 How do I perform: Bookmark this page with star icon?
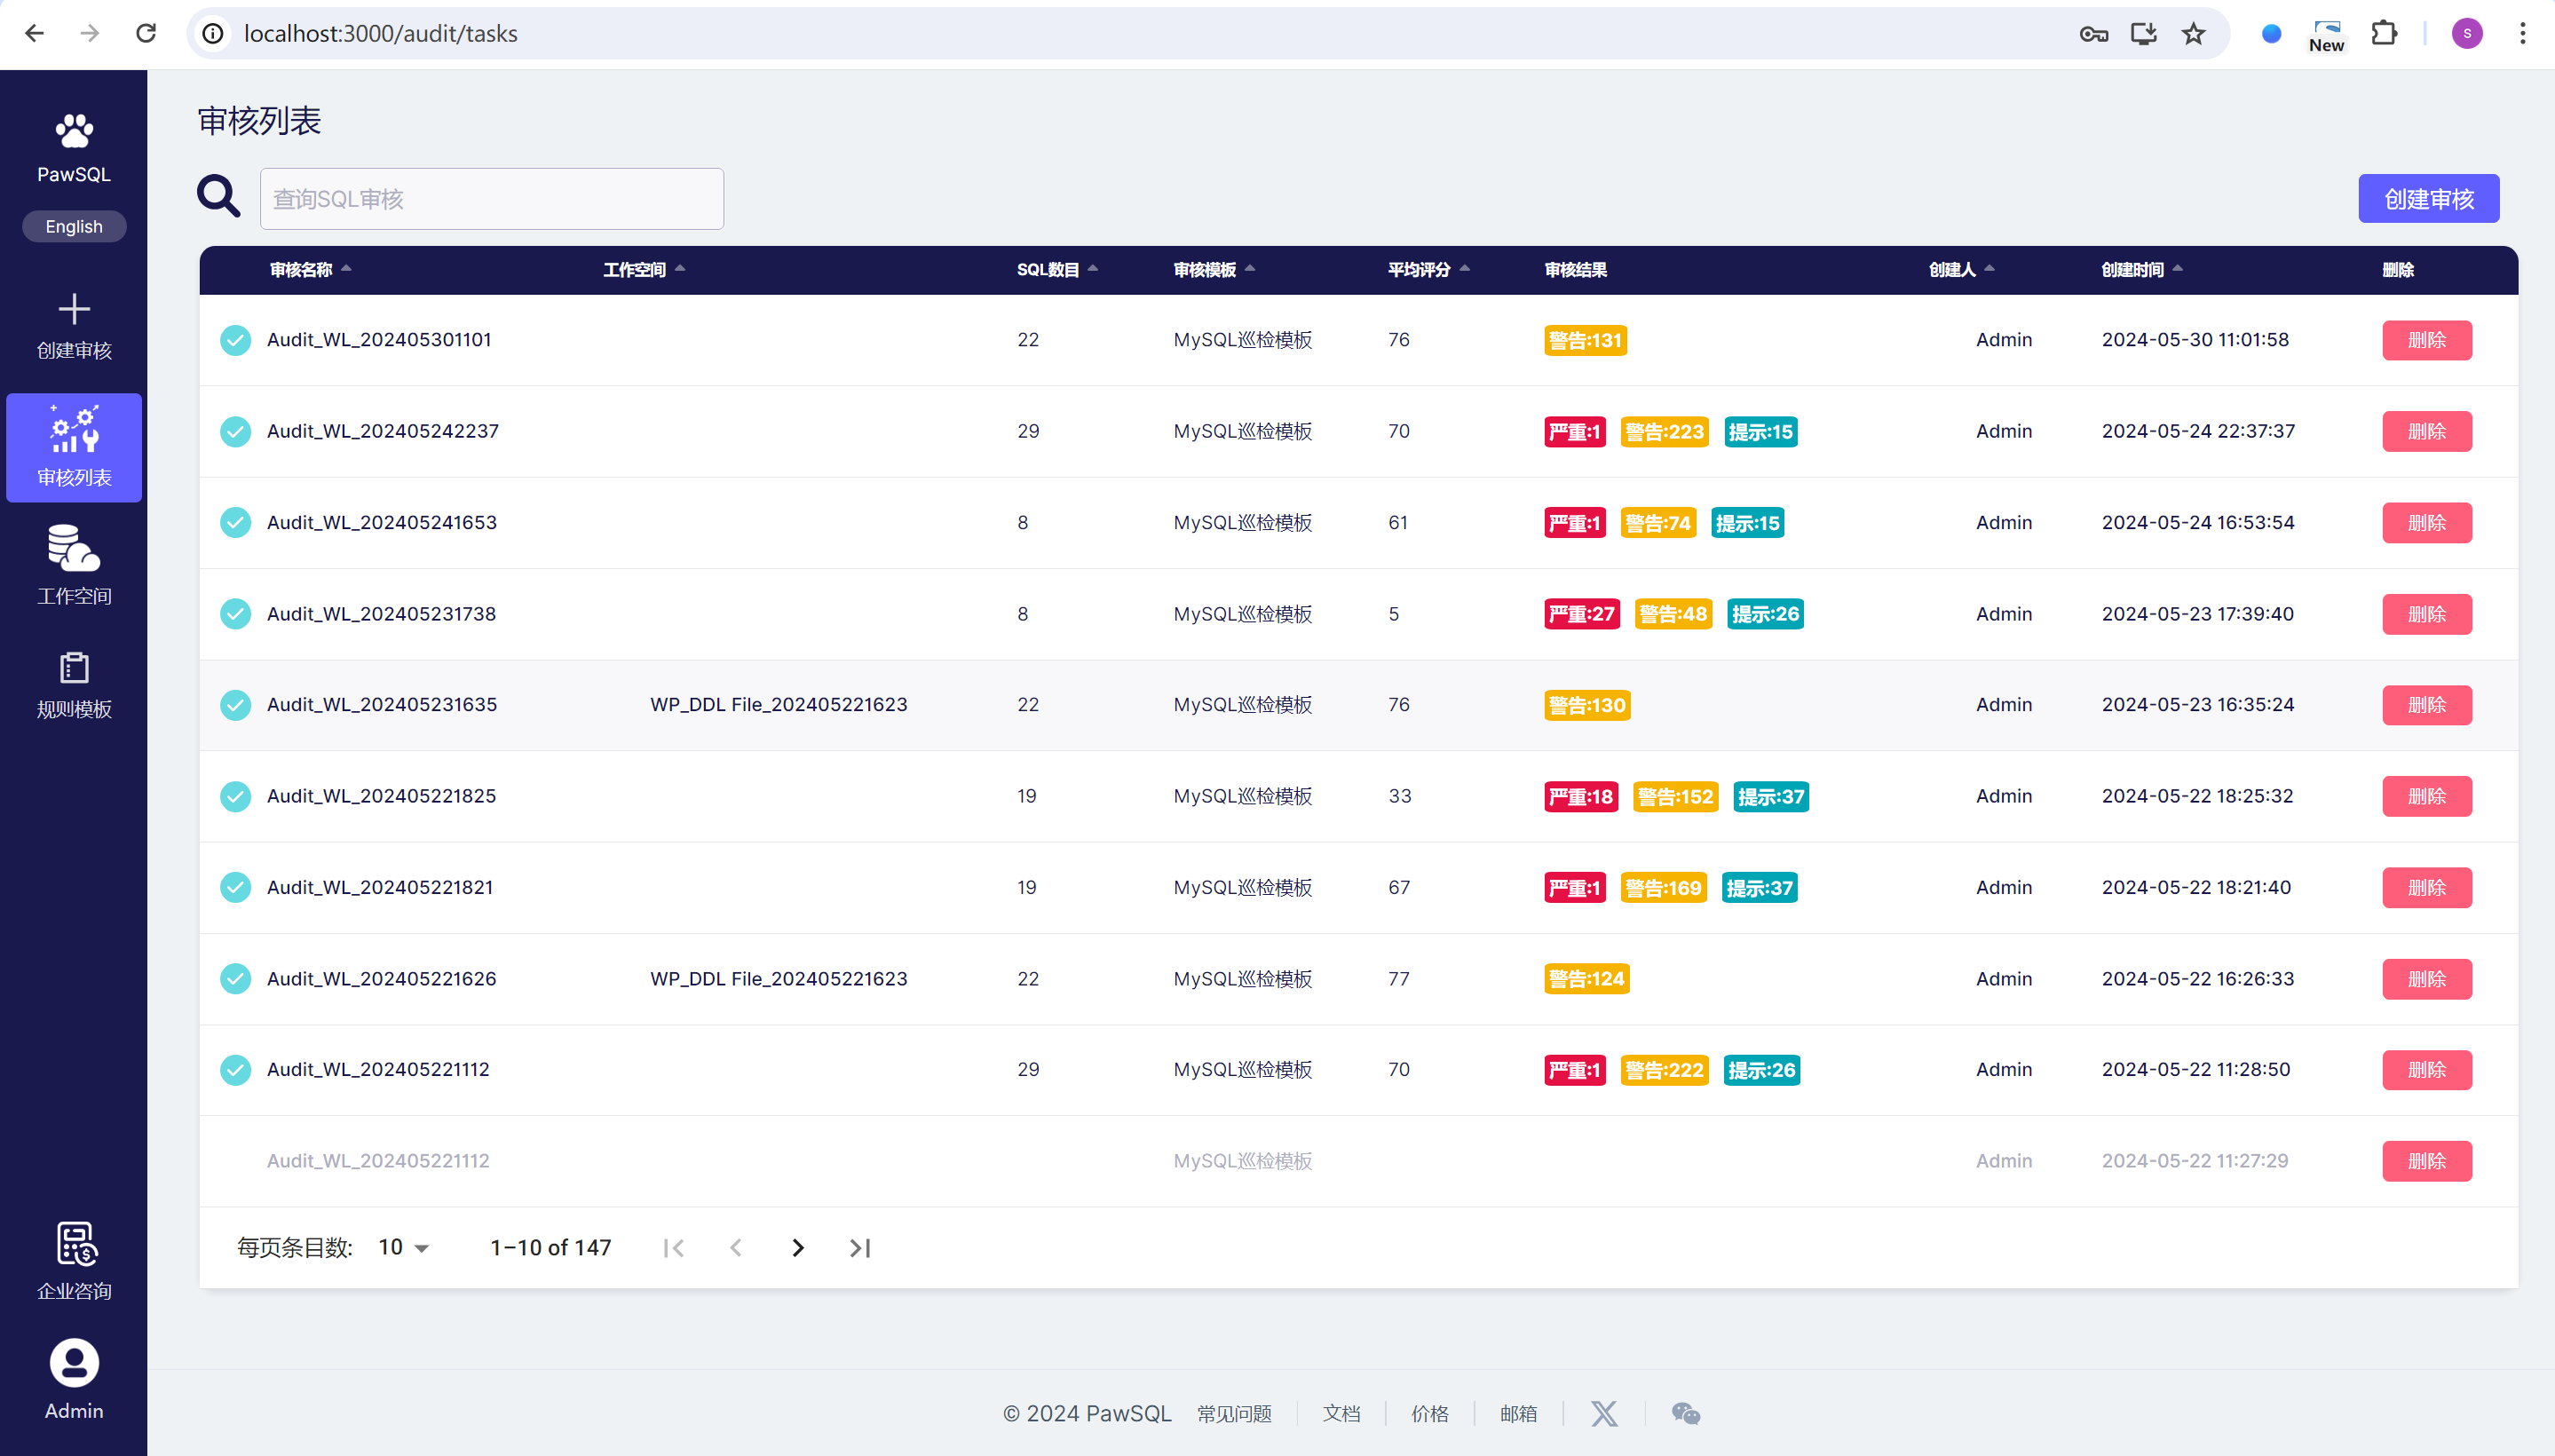[x=2193, y=34]
